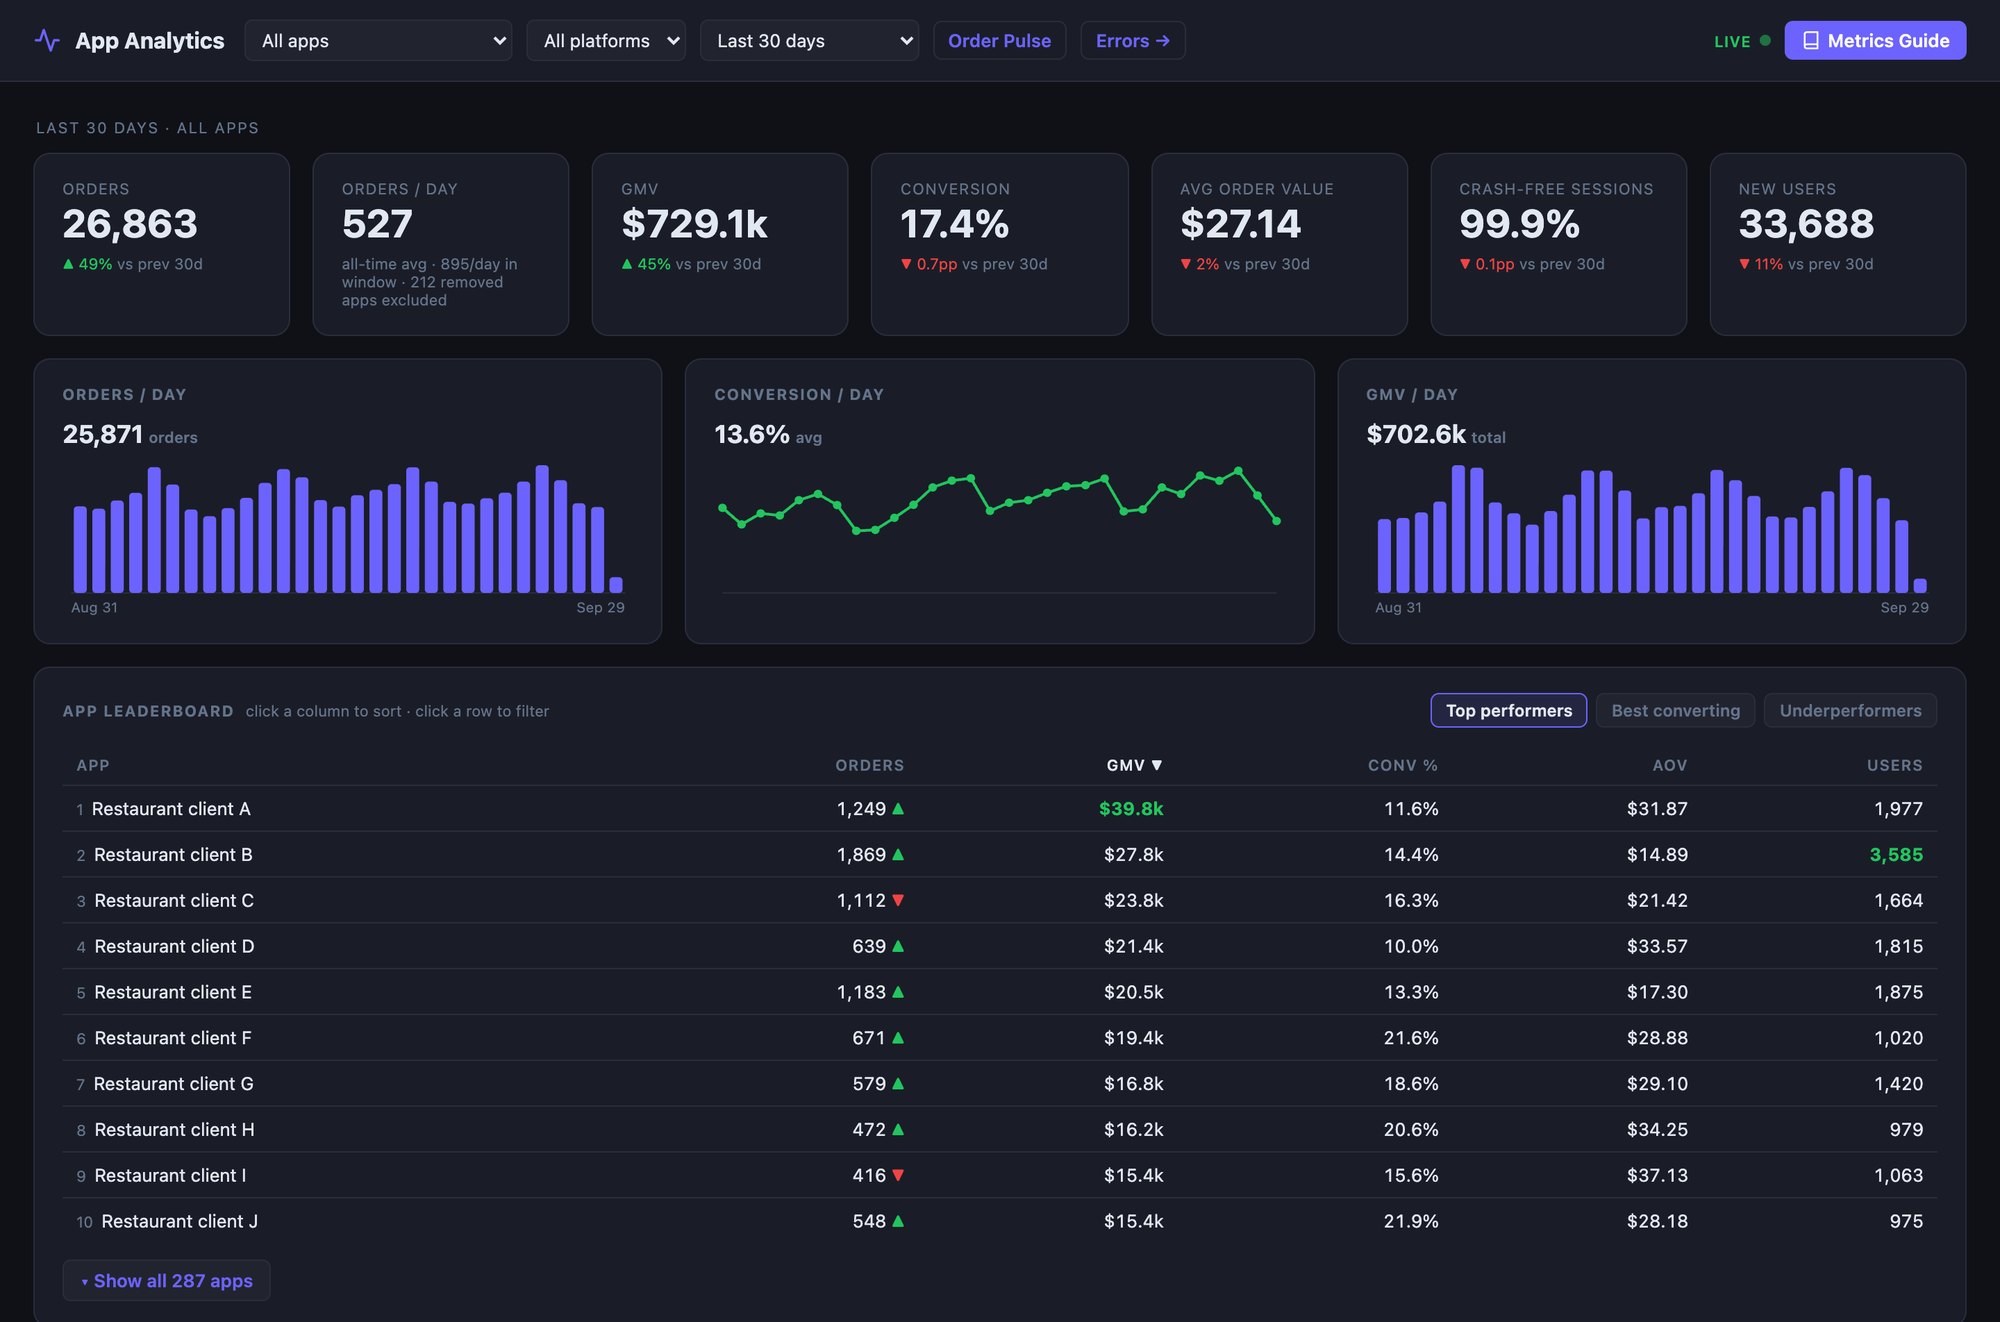
Task: Click the 11% vs prev 30d new users change
Action: (1806, 264)
